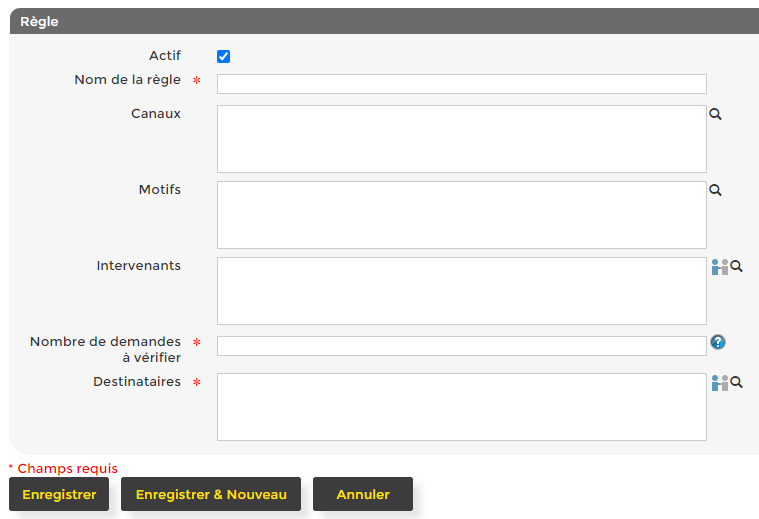
Task: Click Enregistrer & Nouveau button
Action: (x=211, y=494)
